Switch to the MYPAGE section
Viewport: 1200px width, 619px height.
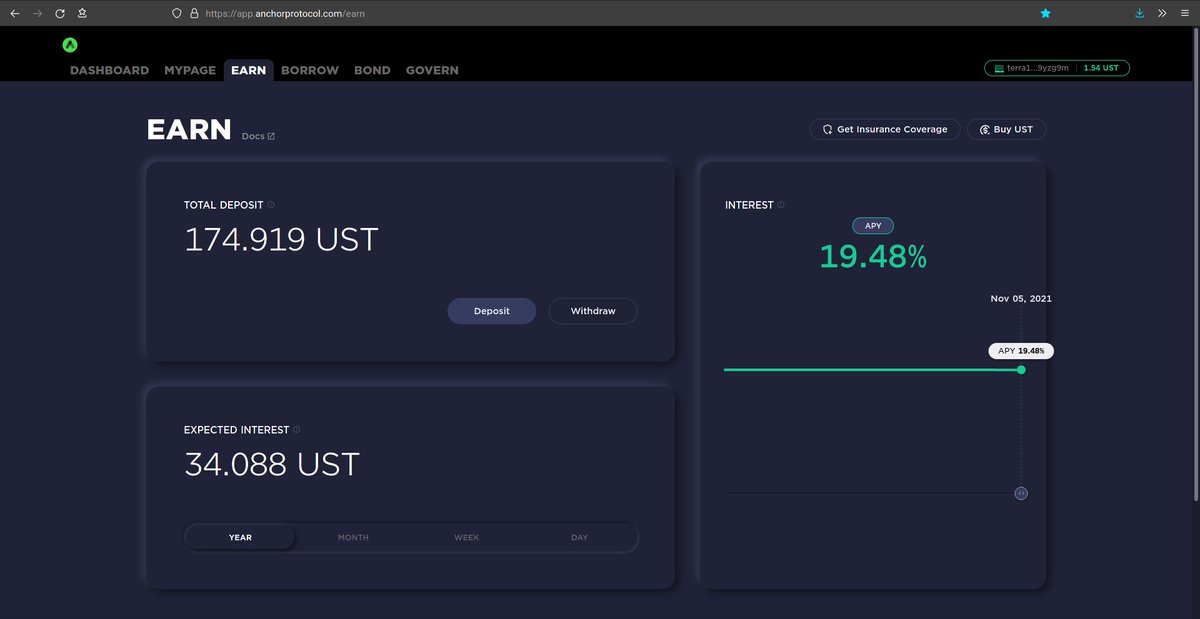coord(190,70)
